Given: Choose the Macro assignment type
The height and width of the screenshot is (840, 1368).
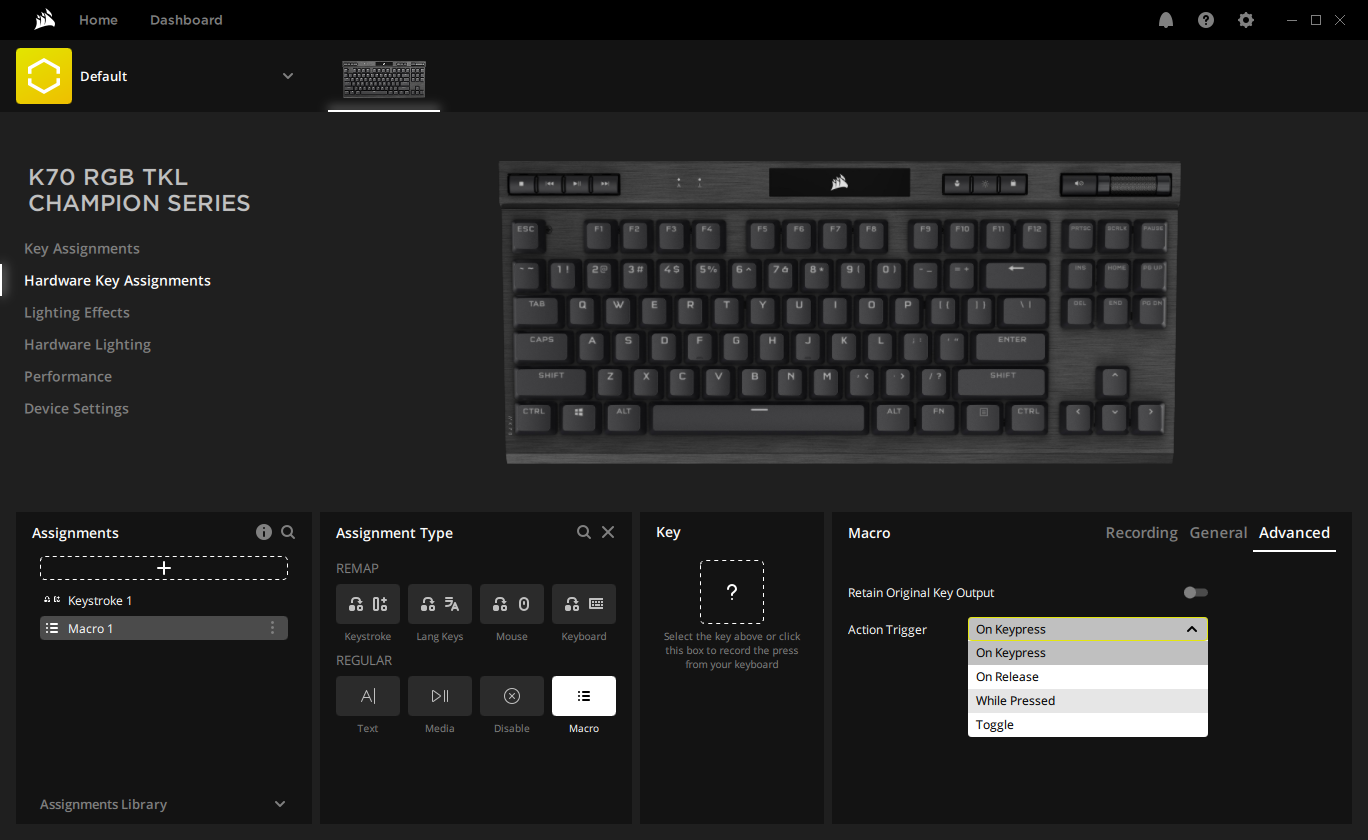Looking at the screenshot, I should point(584,696).
